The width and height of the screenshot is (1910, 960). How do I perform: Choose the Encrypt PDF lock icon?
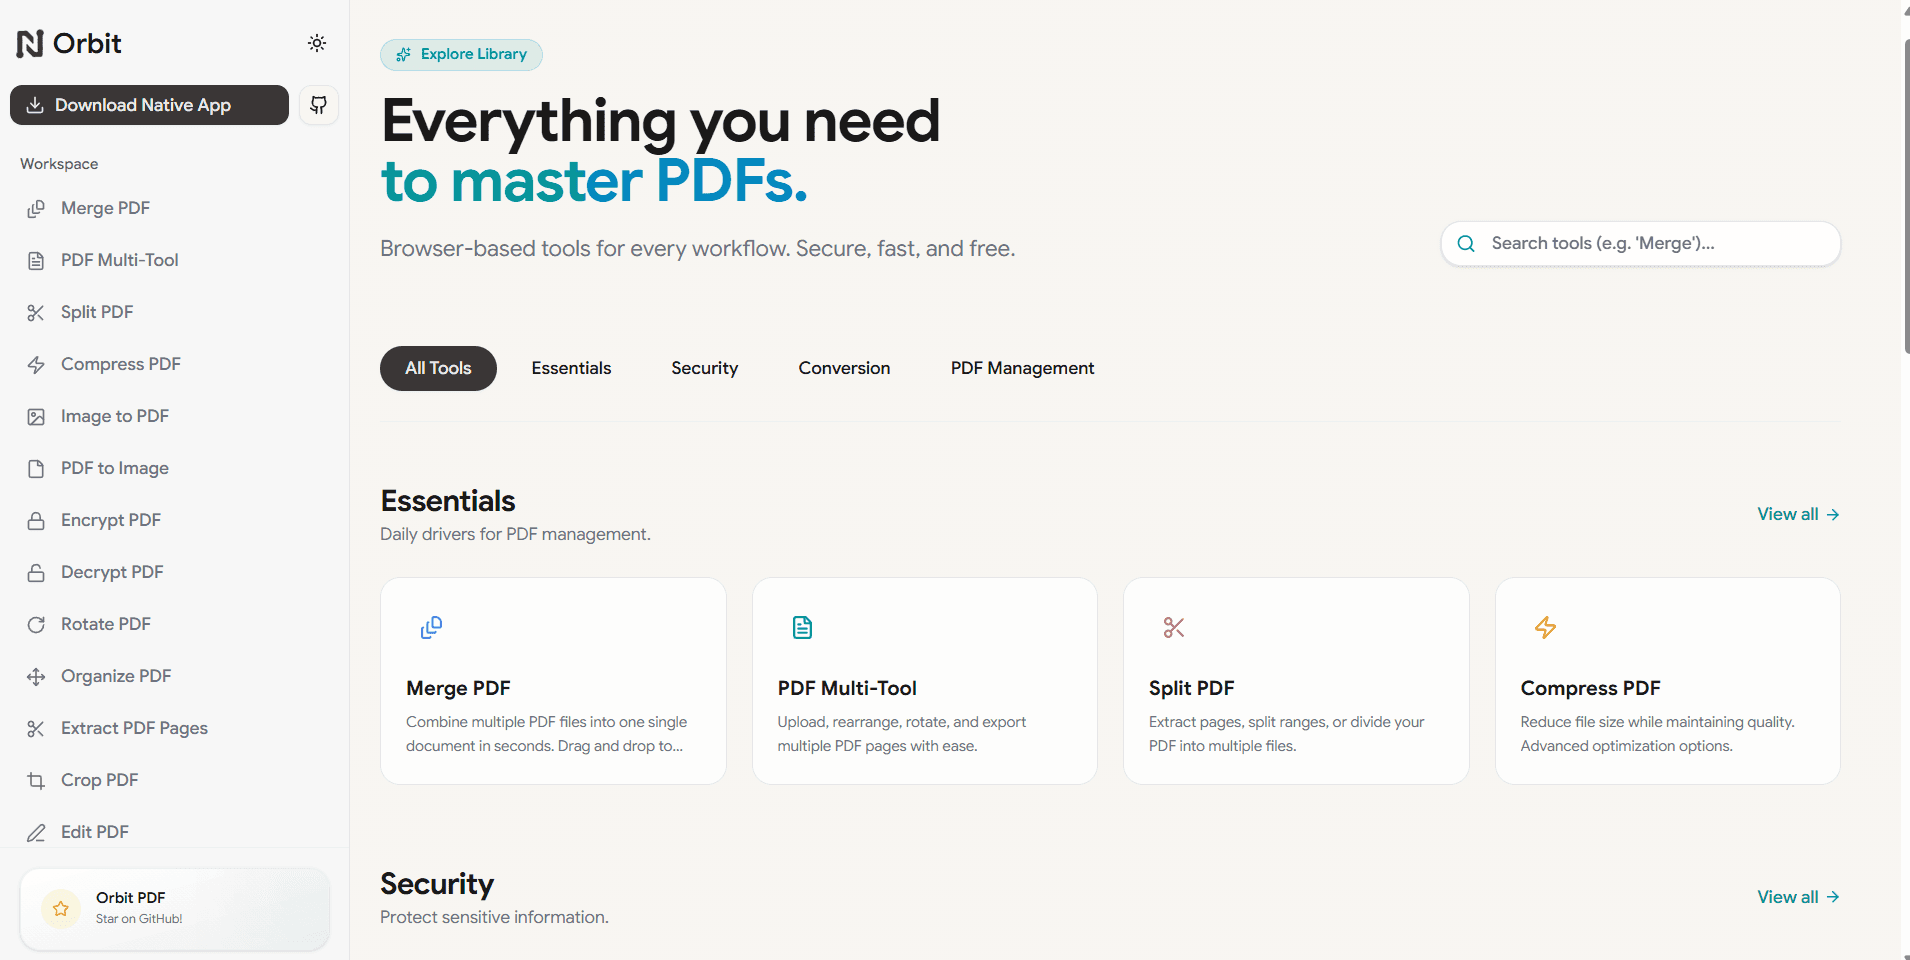[36, 521]
